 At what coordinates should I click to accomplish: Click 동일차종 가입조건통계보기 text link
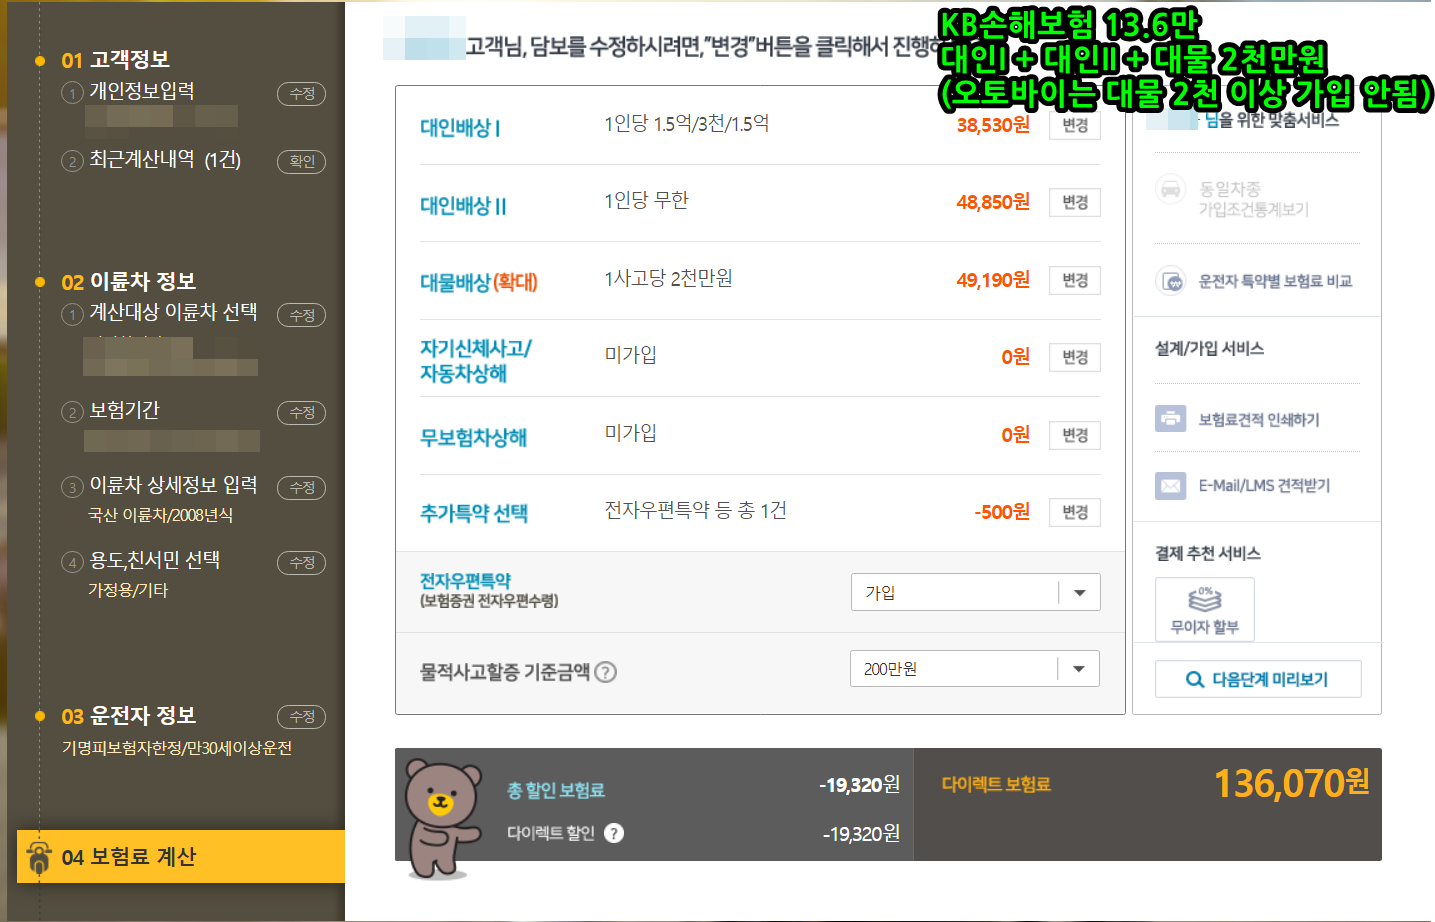point(1253,199)
